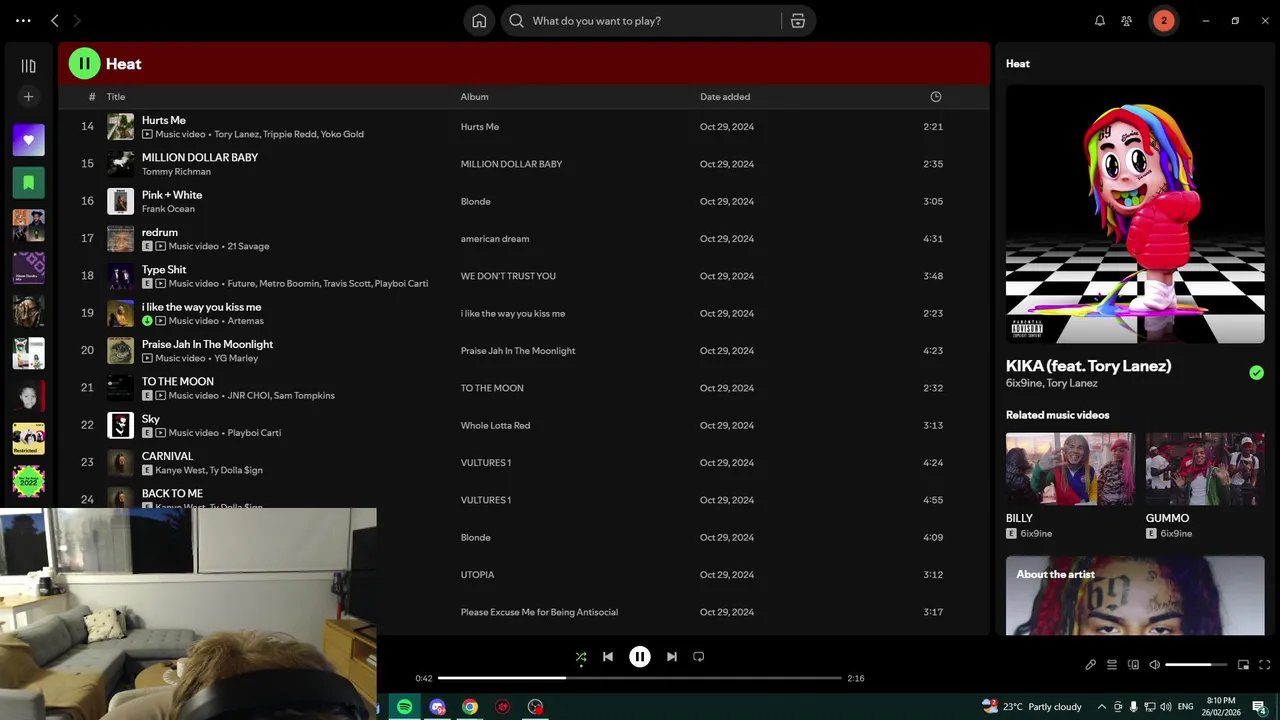Viewport: 1280px width, 720px height.
Task: Sort tracks by Title column
Action: coord(116,97)
